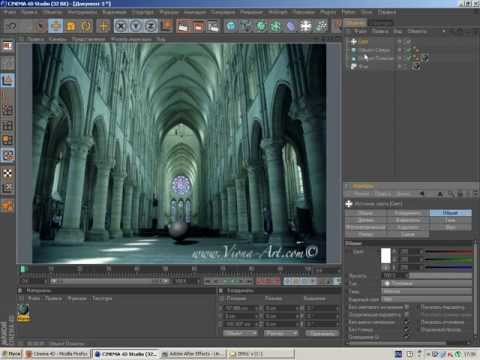This screenshot has width=480, height=360.
Task: Click the X position field in Coordinates panel
Action: point(242,308)
